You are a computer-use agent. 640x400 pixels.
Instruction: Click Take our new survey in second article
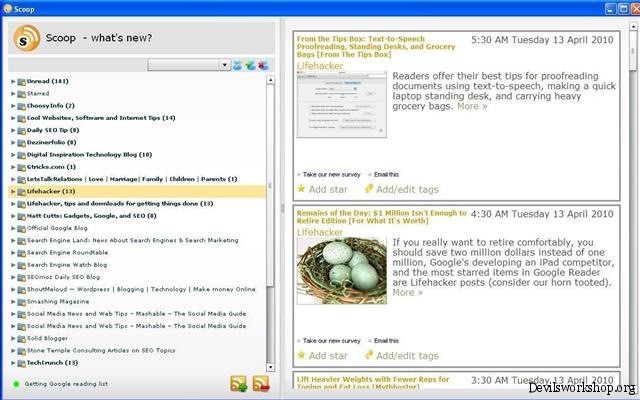pos(332,340)
